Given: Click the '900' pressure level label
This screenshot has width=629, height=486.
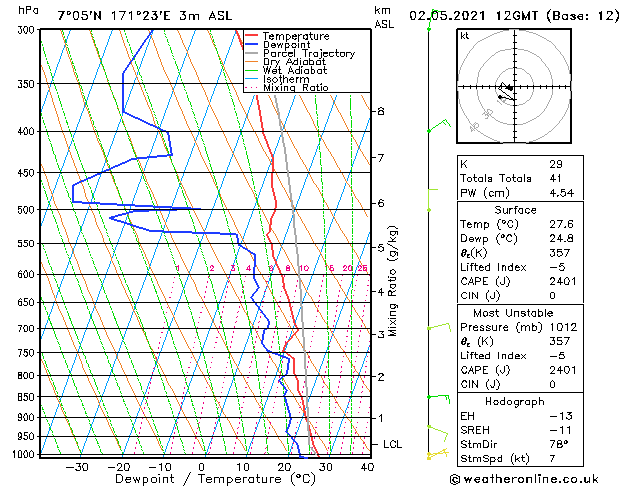Looking at the screenshot, I should click(x=28, y=417).
